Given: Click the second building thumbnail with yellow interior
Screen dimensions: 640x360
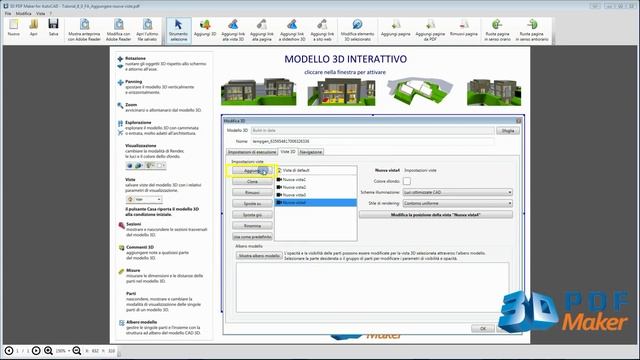Looking at the screenshot, I should tap(341, 92).
